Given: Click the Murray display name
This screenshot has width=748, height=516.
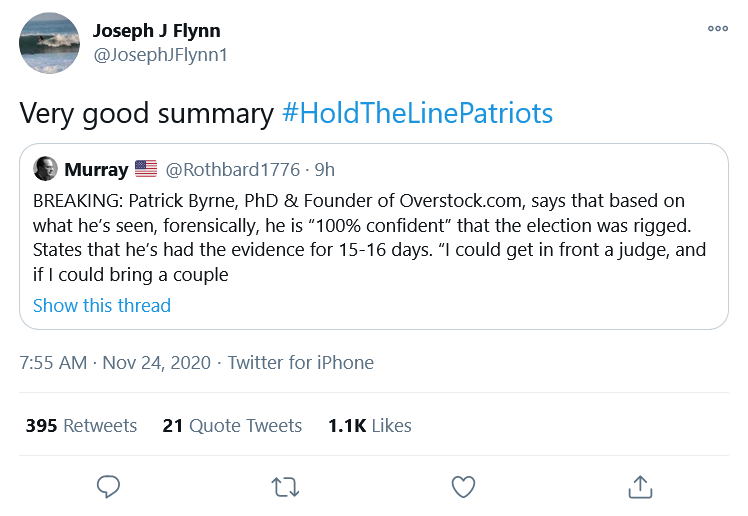Looking at the screenshot, I should click(x=96, y=170).
